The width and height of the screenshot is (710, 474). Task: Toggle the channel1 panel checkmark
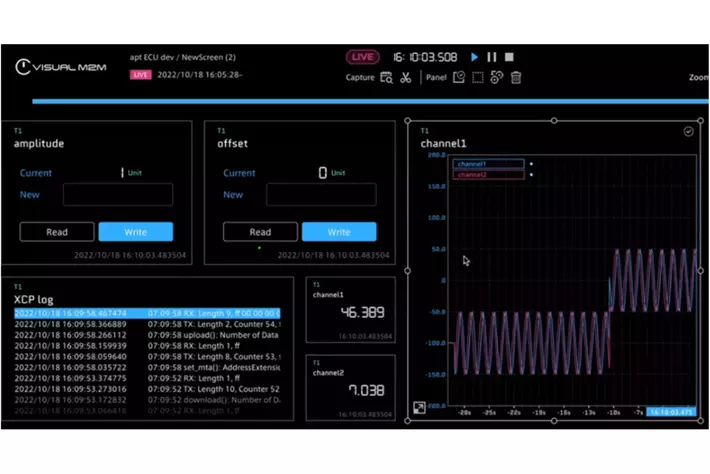[x=689, y=132]
